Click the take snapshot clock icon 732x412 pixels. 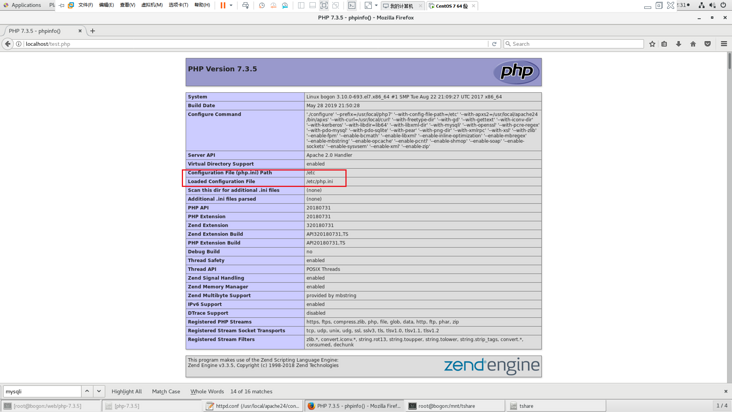click(x=262, y=6)
